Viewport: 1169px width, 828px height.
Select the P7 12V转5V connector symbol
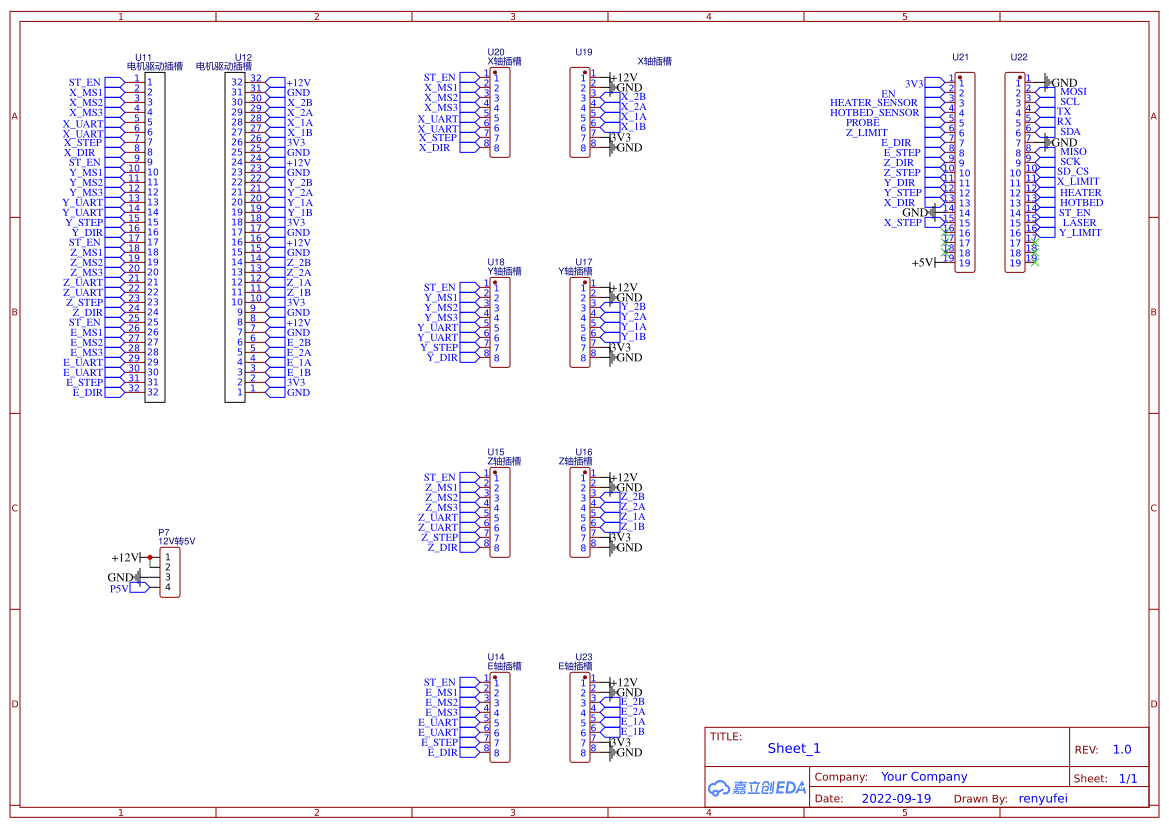(x=169, y=572)
